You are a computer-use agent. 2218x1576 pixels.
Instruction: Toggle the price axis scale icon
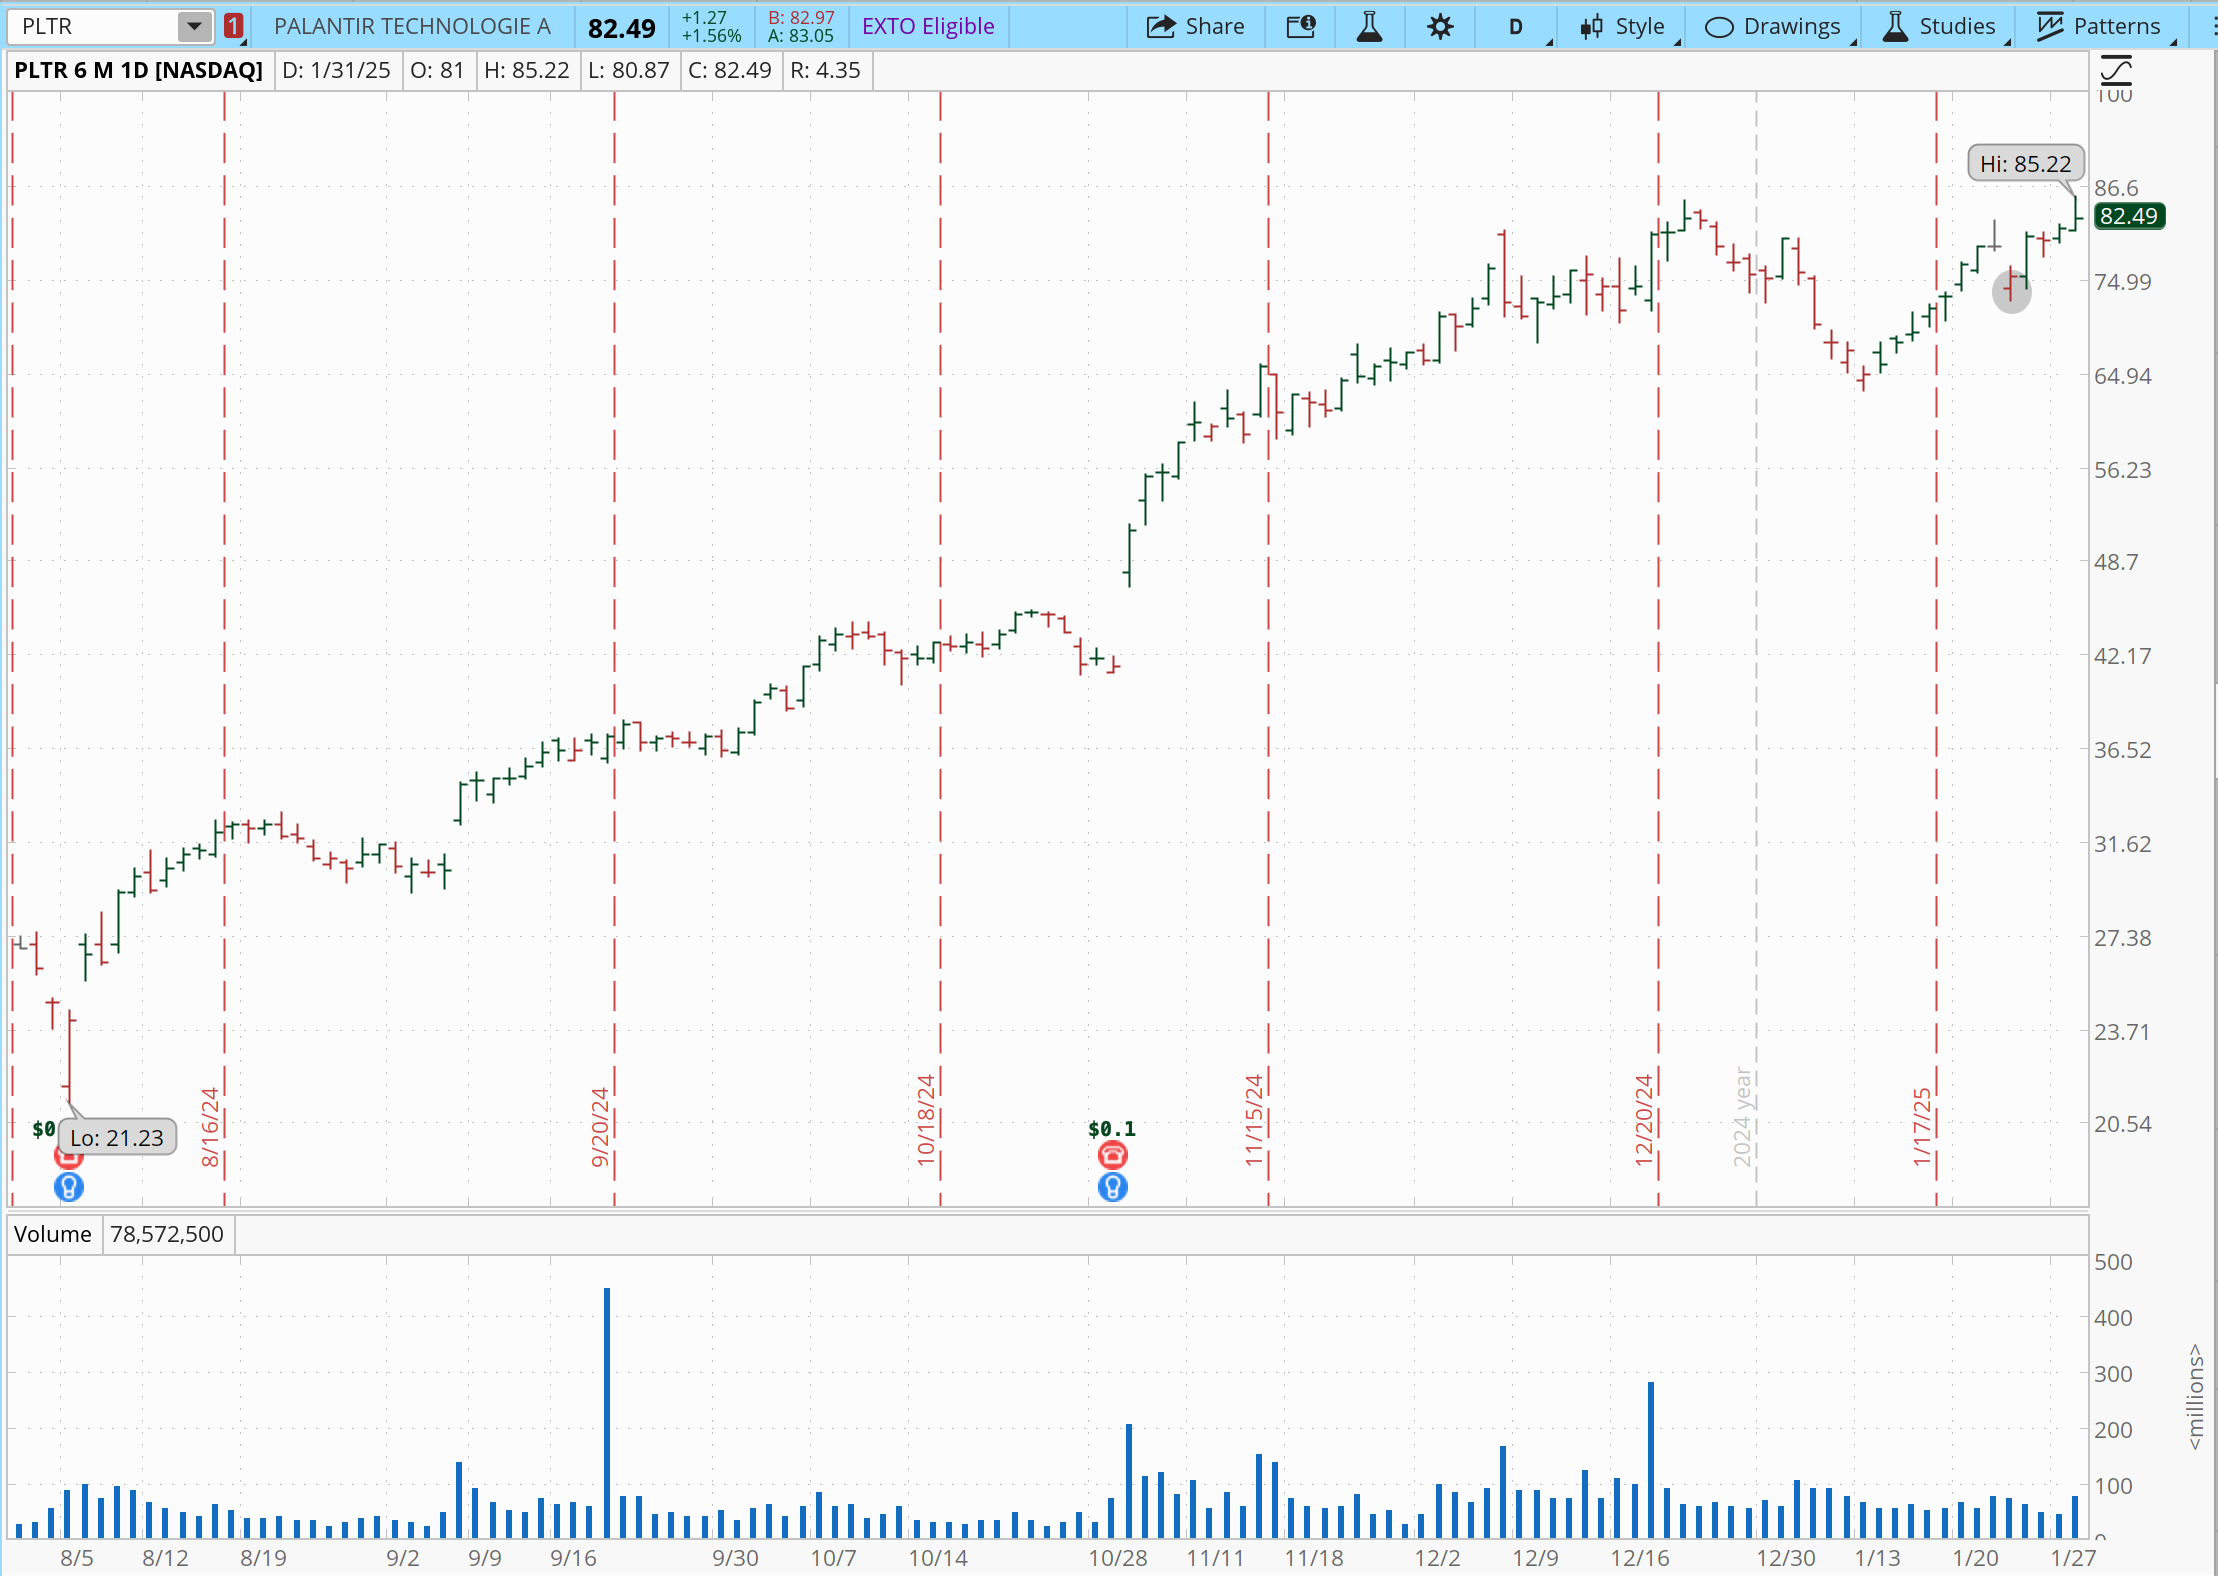pos(2116,70)
